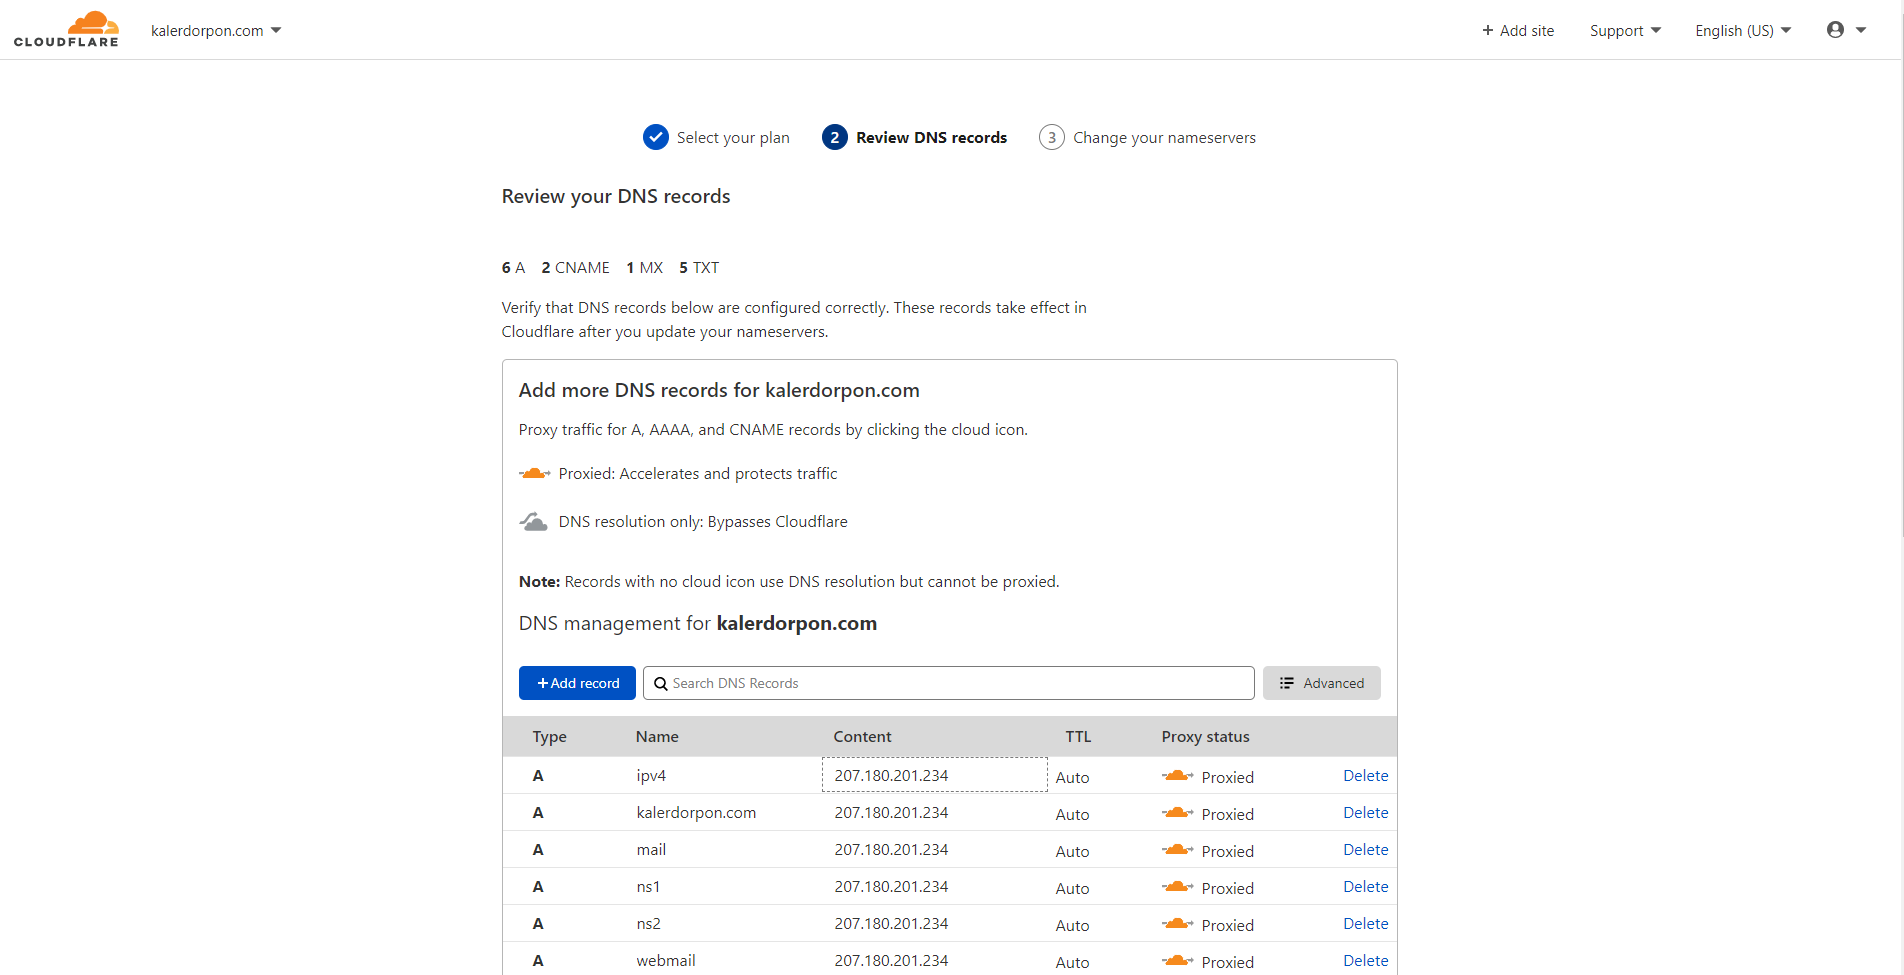Click the 5 TXT record count
This screenshot has height=975, width=1904.
pos(699,268)
